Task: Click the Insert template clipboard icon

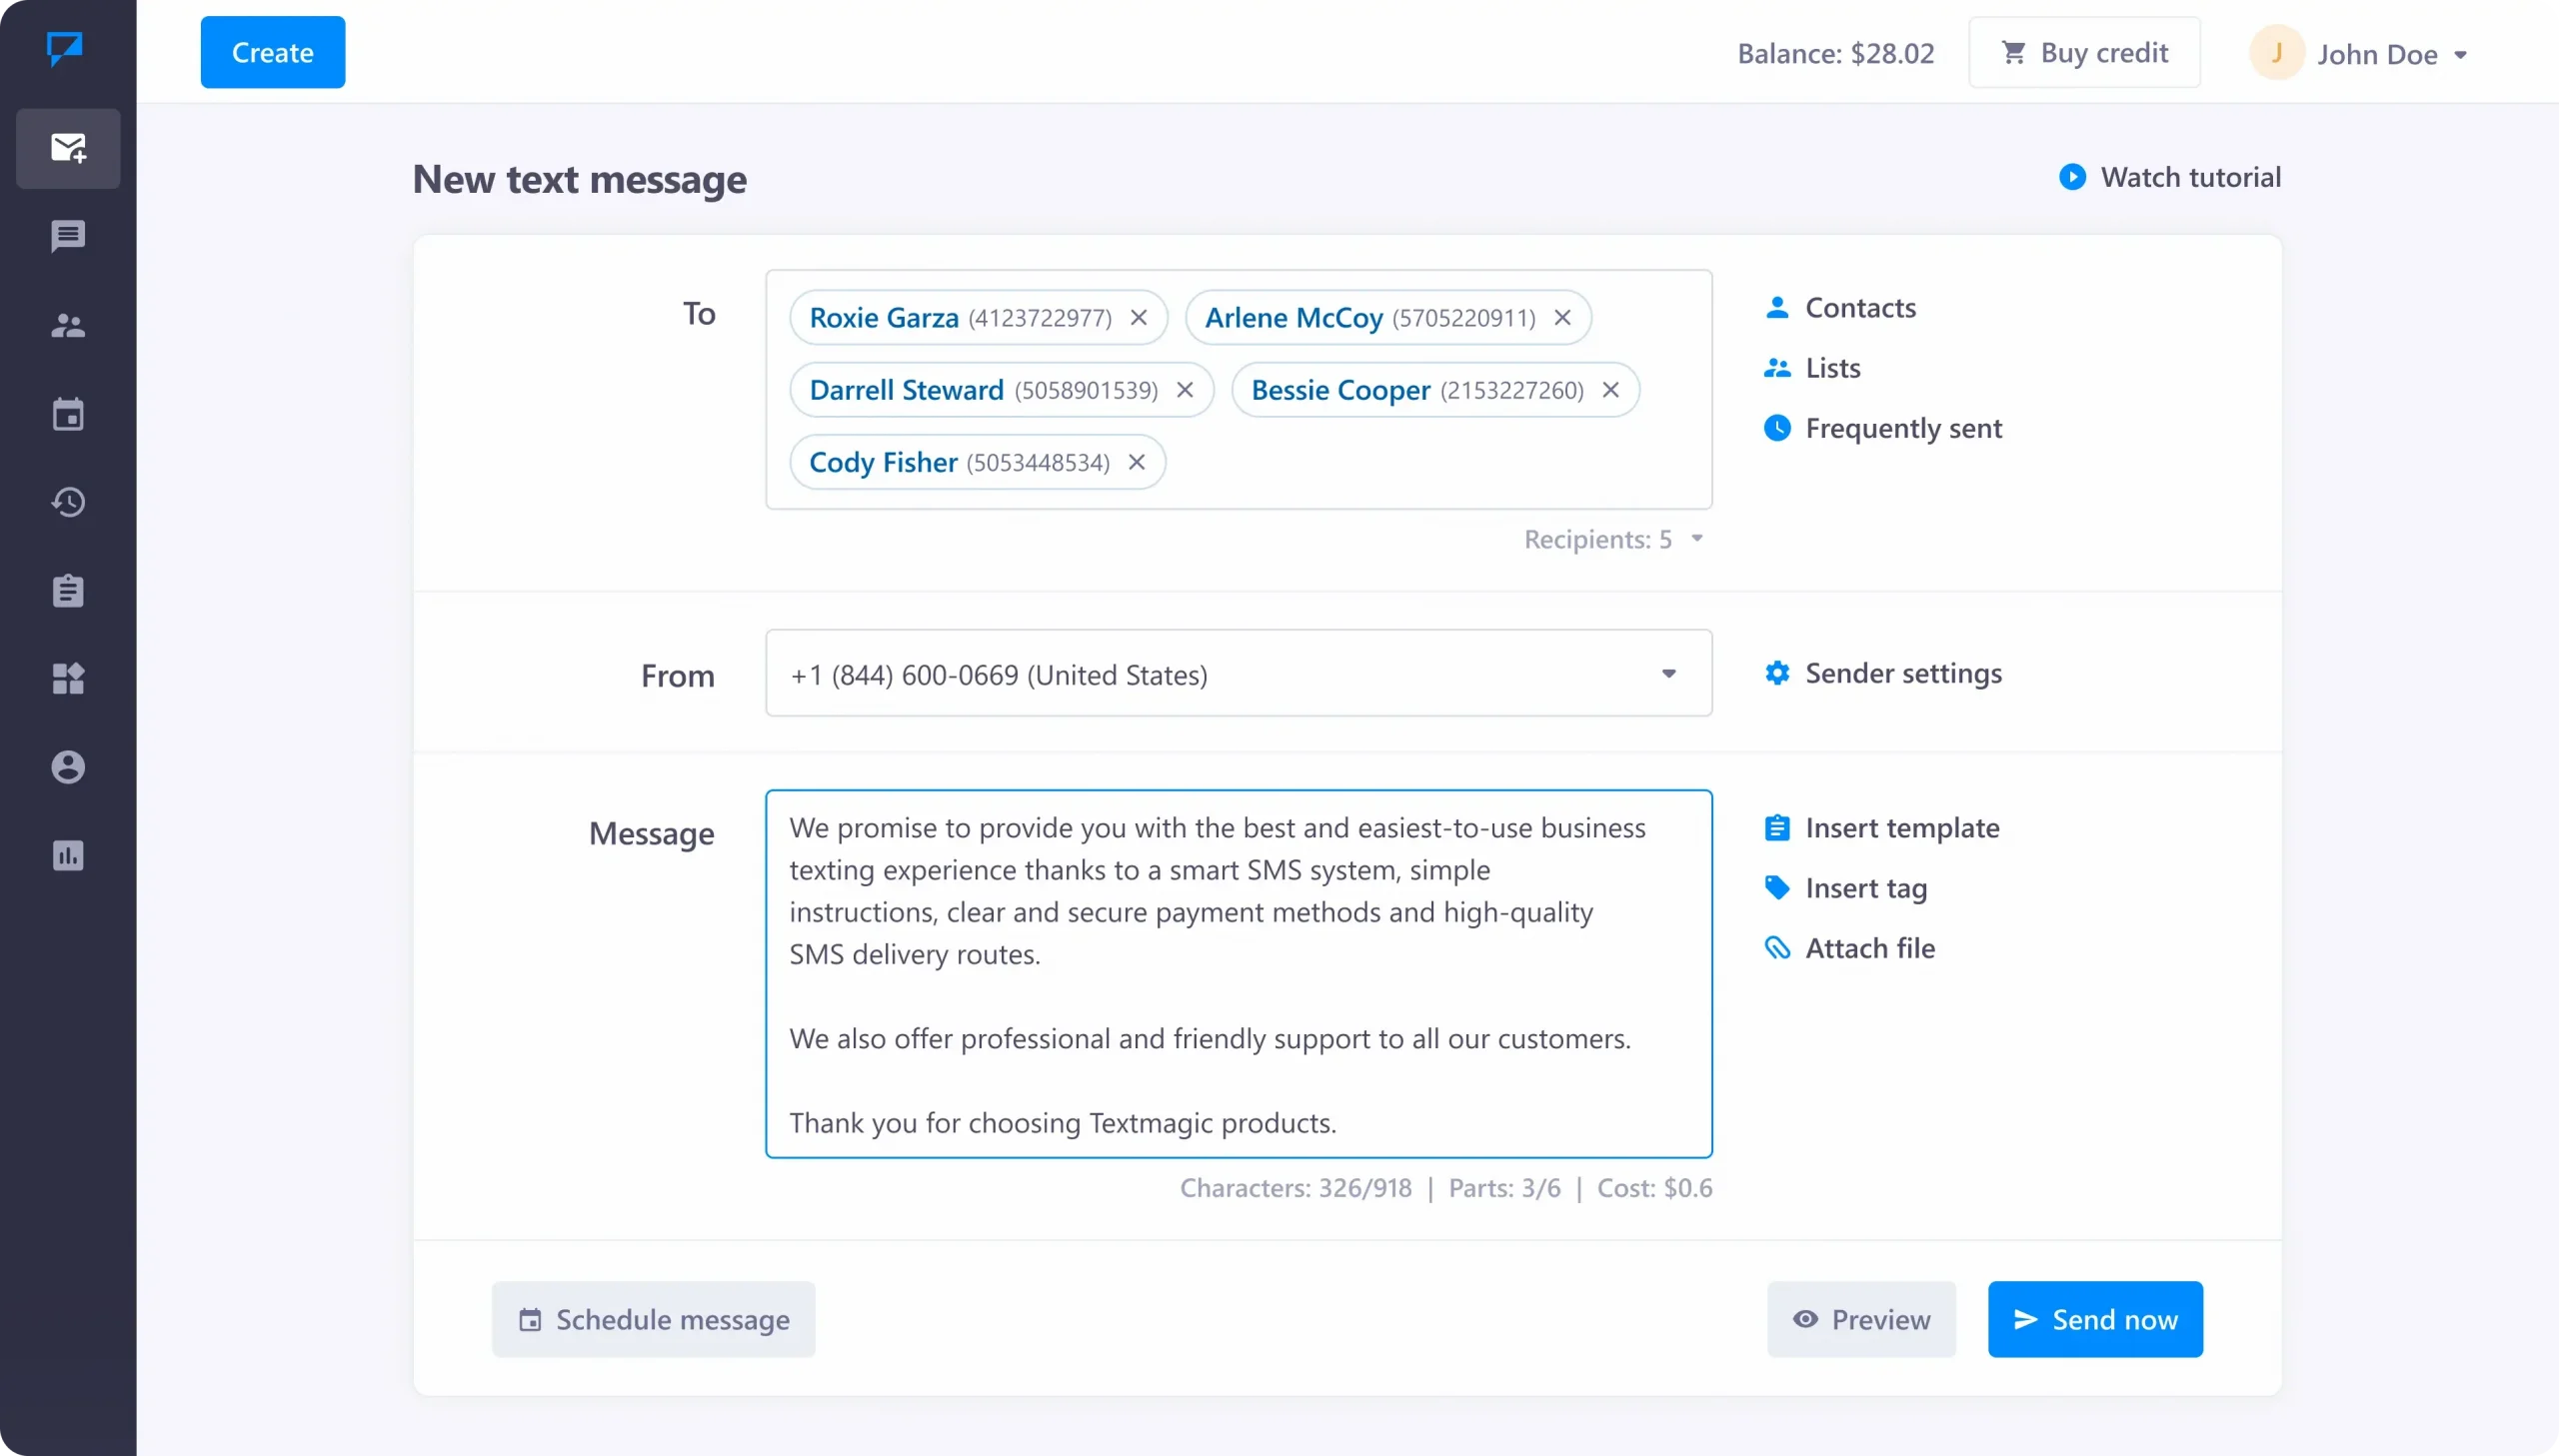Action: [1776, 828]
